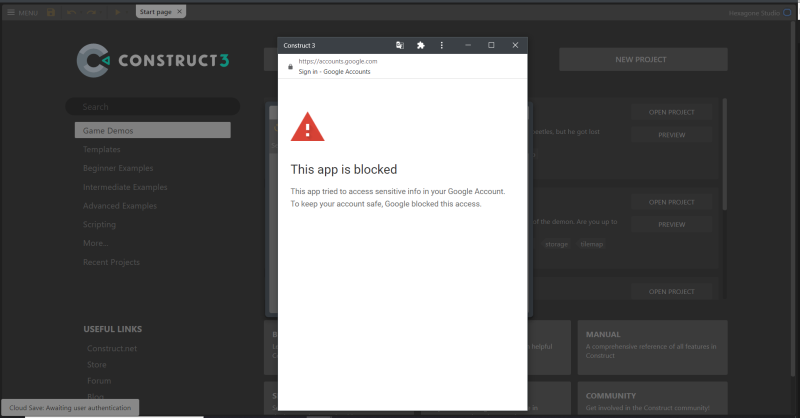Click the NEW PROJECT button
The width and height of the screenshot is (800, 418).
[643, 60]
